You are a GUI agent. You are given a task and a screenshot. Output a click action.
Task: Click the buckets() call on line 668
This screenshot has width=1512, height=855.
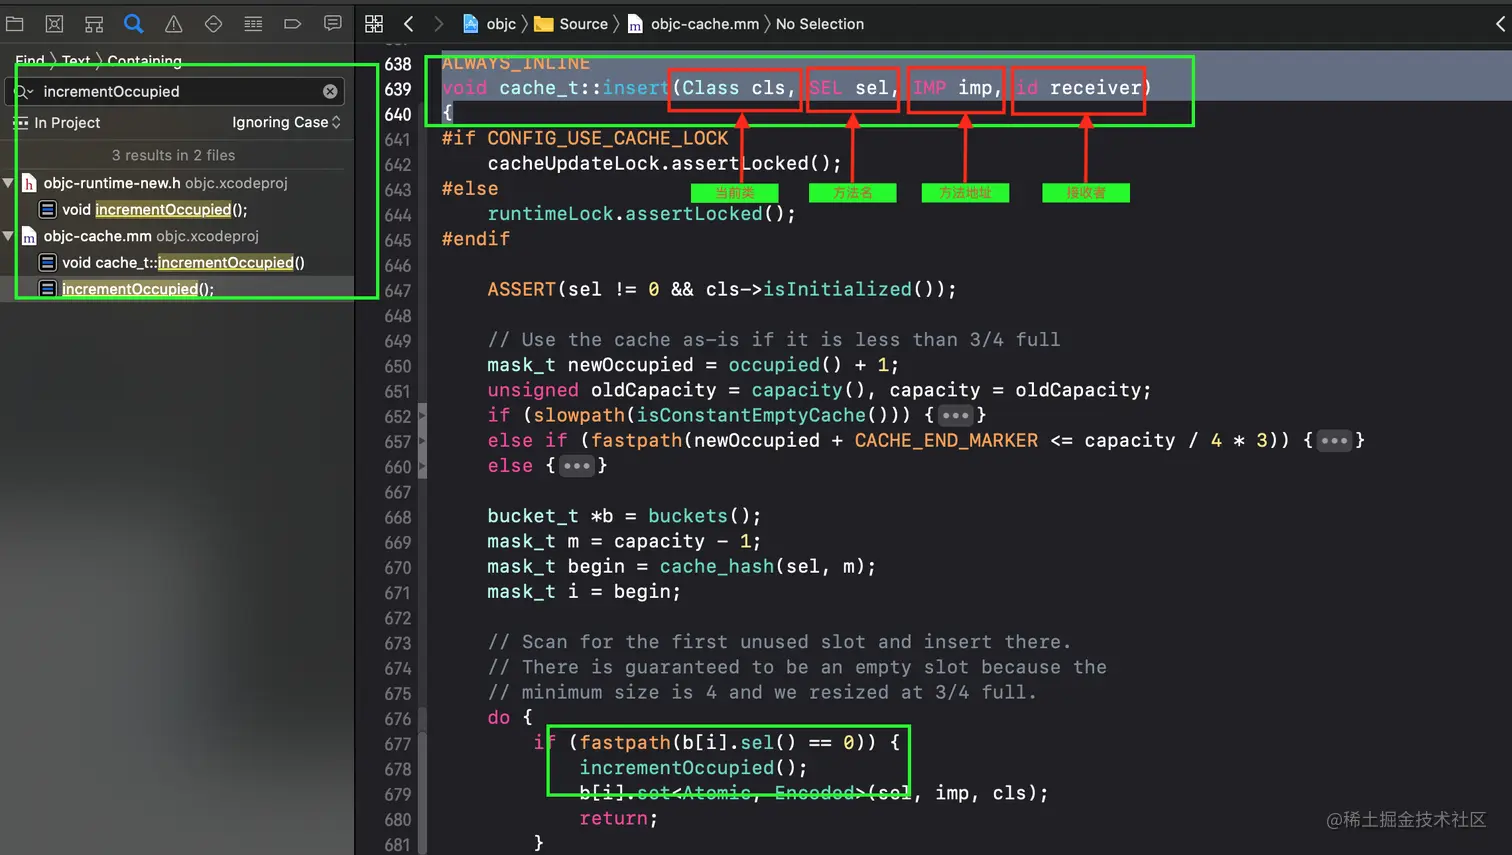tap(699, 516)
